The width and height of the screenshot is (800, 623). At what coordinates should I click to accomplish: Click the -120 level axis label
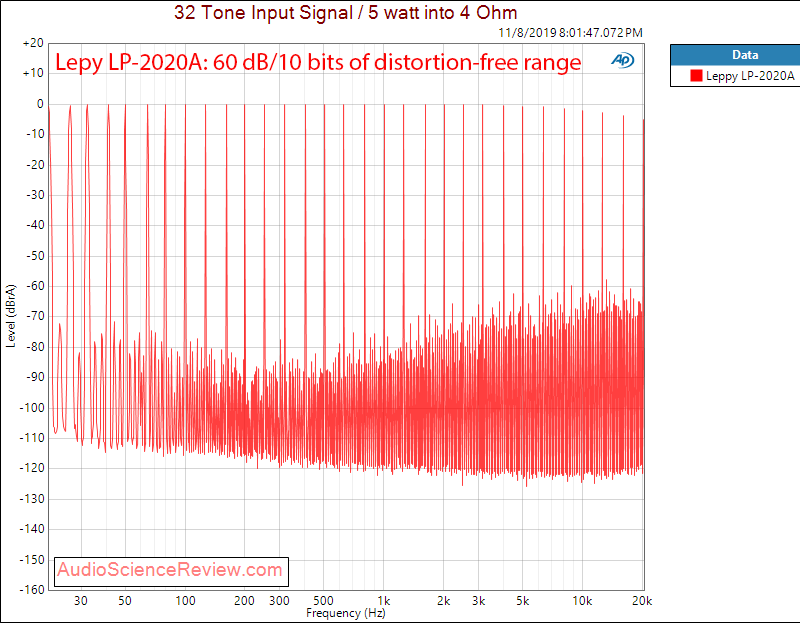(x=33, y=468)
